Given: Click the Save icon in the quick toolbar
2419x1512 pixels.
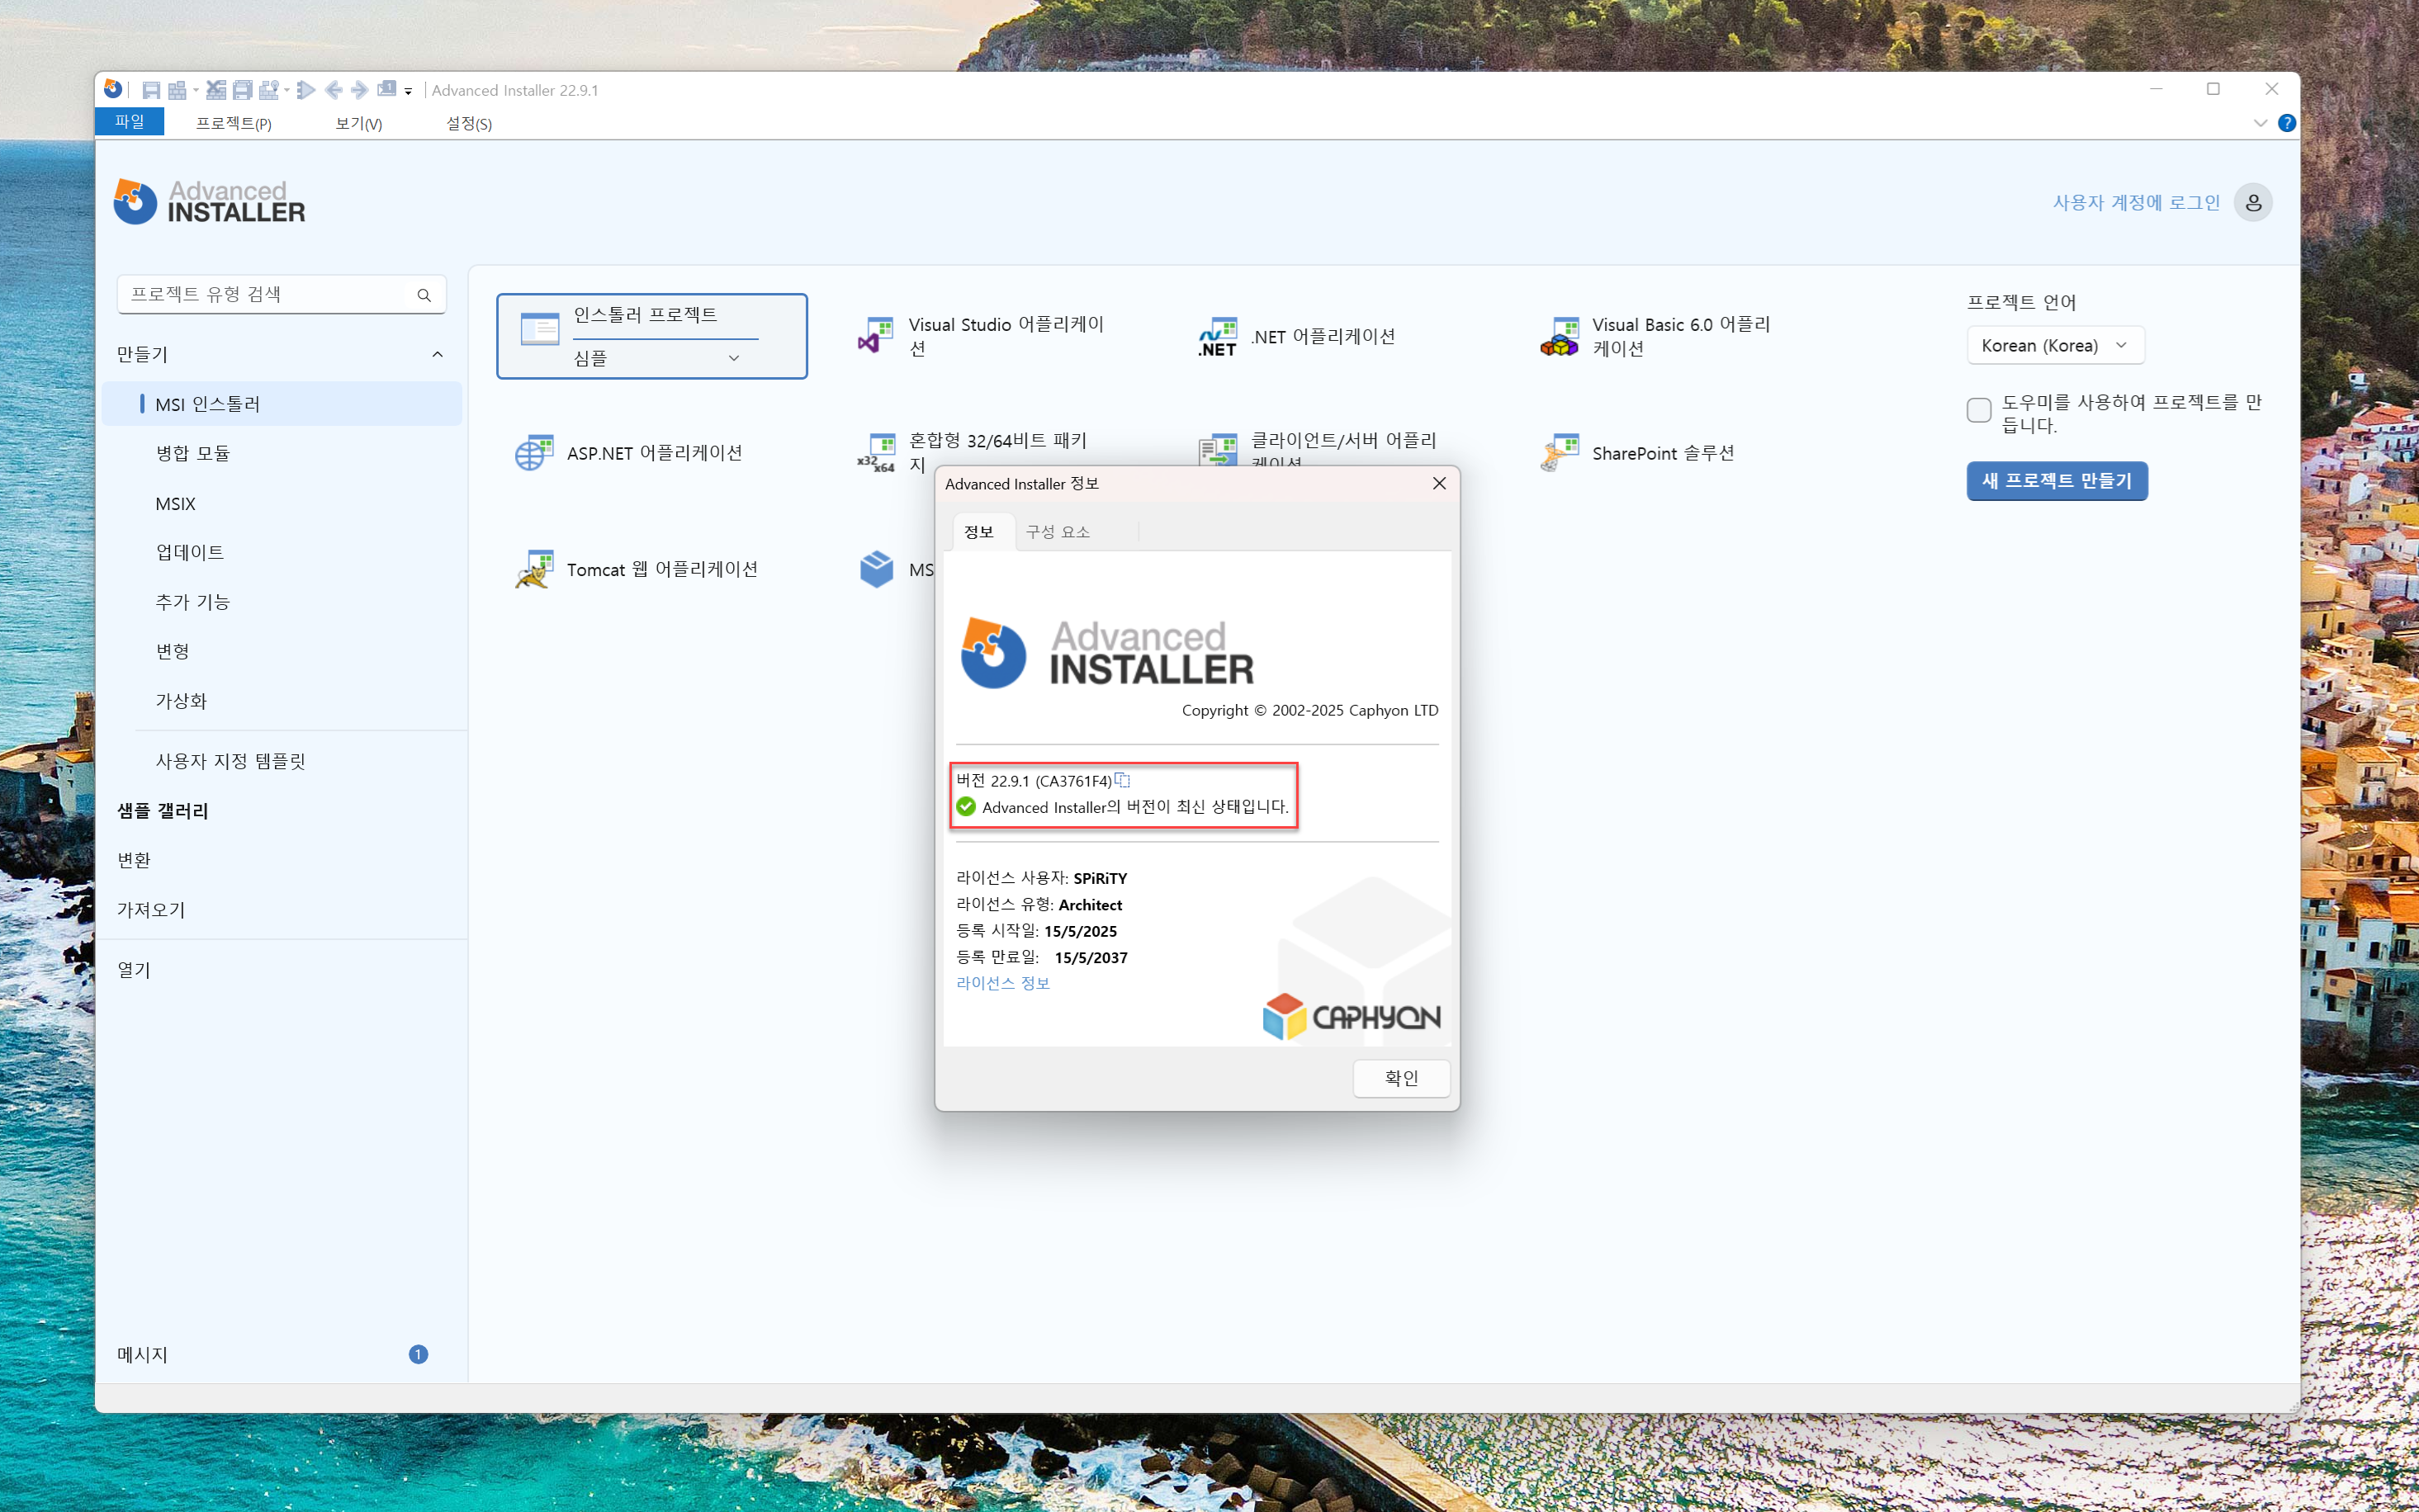Looking at the screenshot, I should pos(151,90).
